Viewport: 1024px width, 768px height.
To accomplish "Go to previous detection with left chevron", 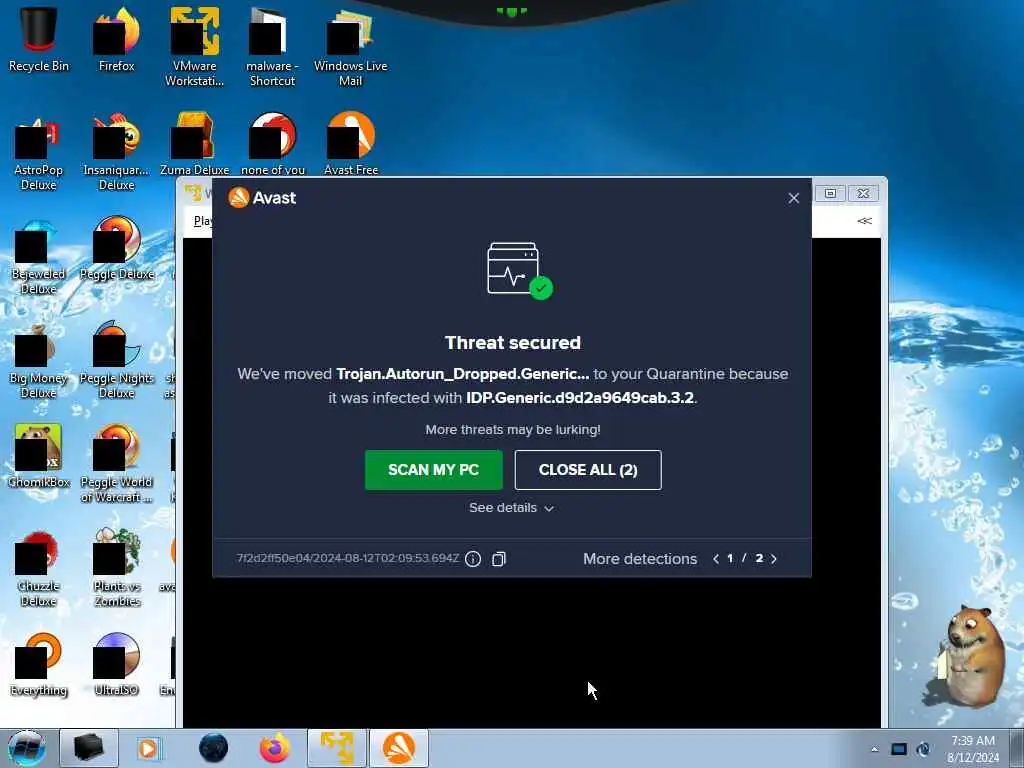I will coord(716,558).
